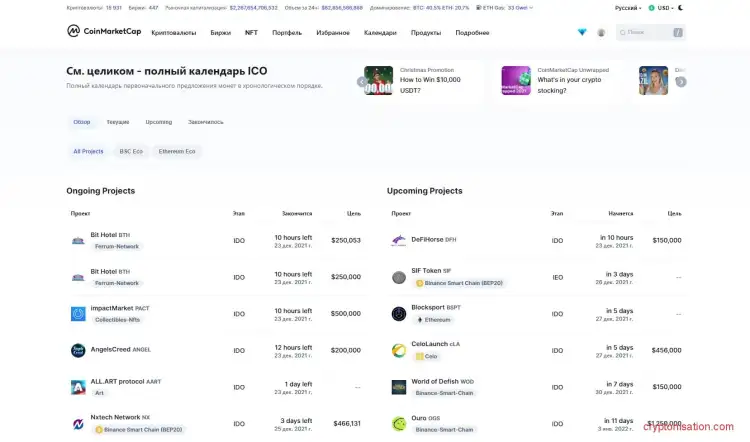
Task: Open the CoinMarketCap Unwrapped banner thumbnail
Action: point(516,80)
